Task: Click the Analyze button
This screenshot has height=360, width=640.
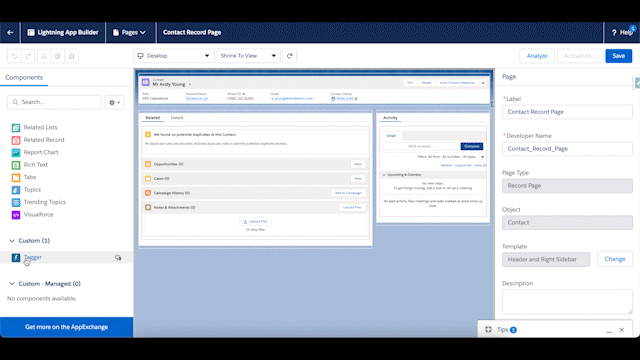Action: [x=537, y=56]
